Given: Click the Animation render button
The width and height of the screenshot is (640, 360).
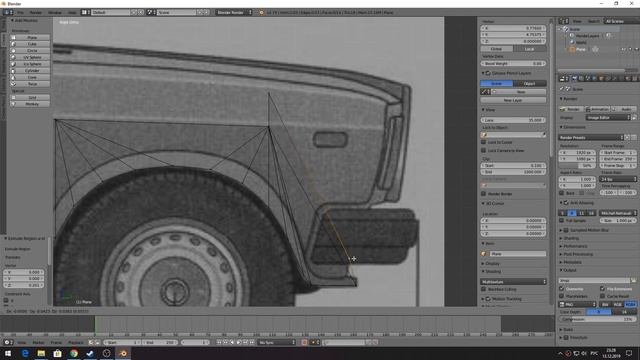Looking at the screenshot, I should pos(597,109).
